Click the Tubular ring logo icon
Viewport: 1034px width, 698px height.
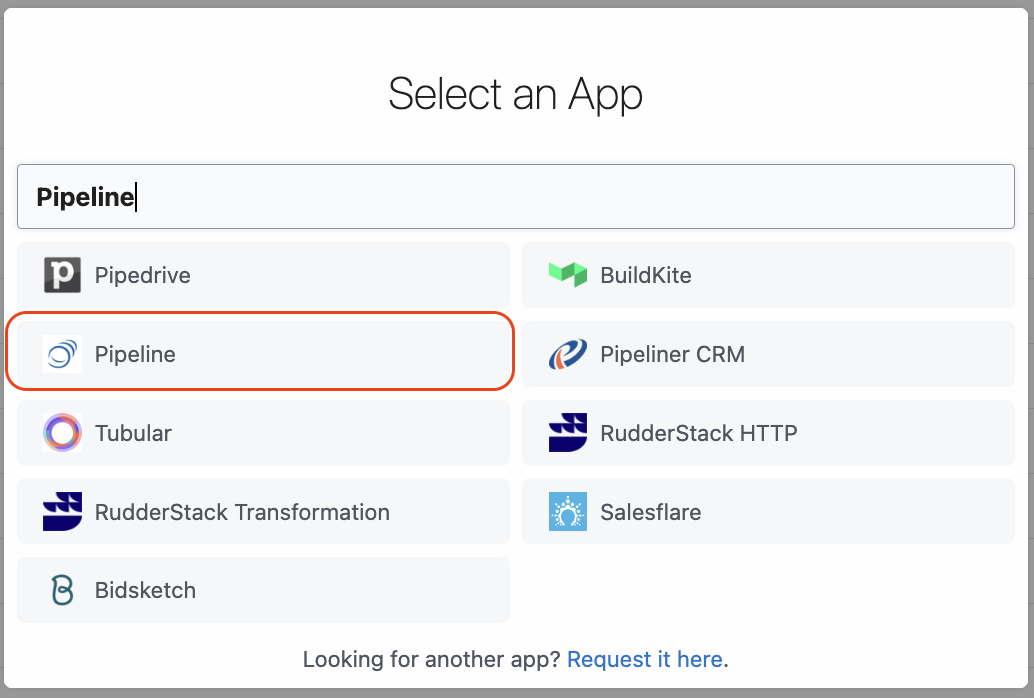pos(63,433)
